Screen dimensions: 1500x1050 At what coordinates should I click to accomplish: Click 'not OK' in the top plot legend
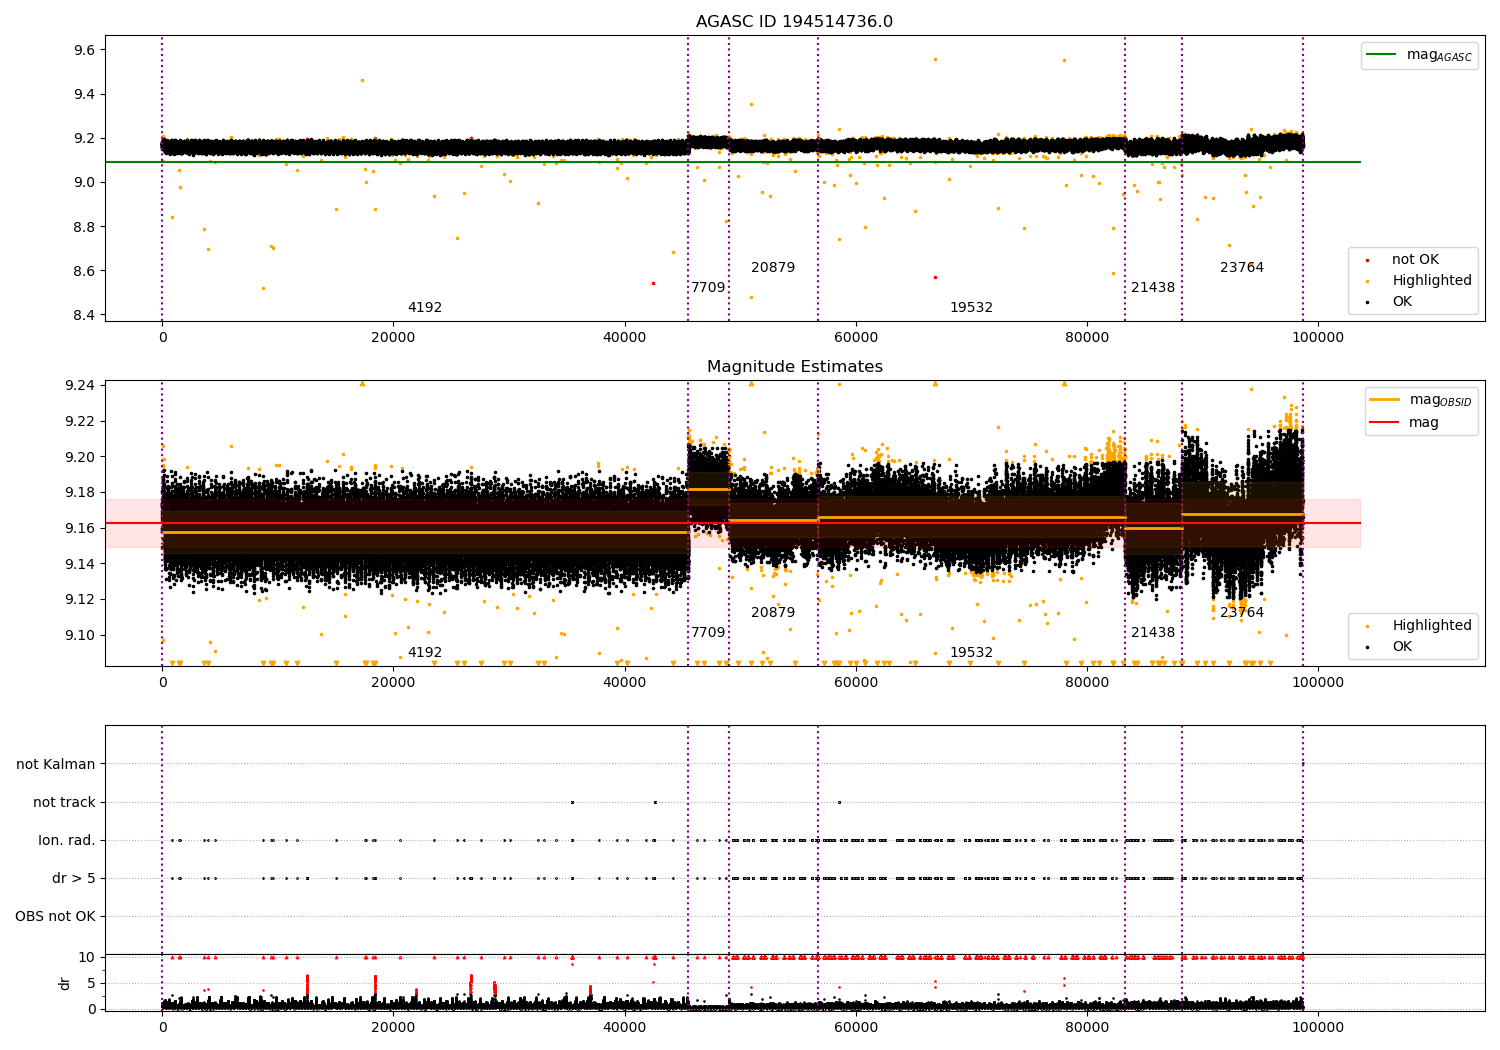1415,260
